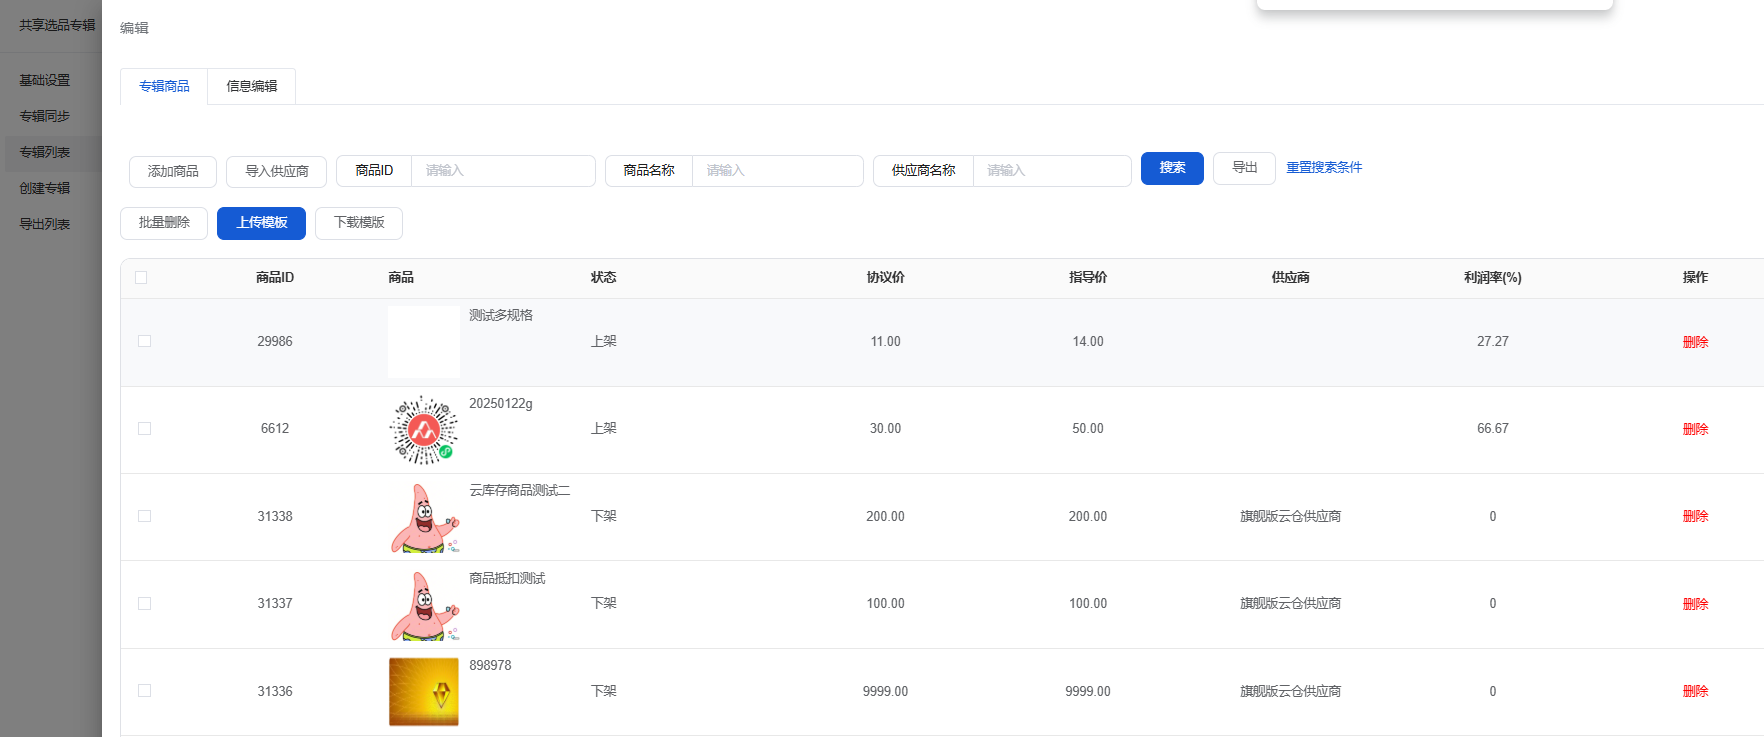Viewport: 1764px width, 737px height.
Task: Click the gold image thumbnail for product 31336
Action: tap(423, 691)
